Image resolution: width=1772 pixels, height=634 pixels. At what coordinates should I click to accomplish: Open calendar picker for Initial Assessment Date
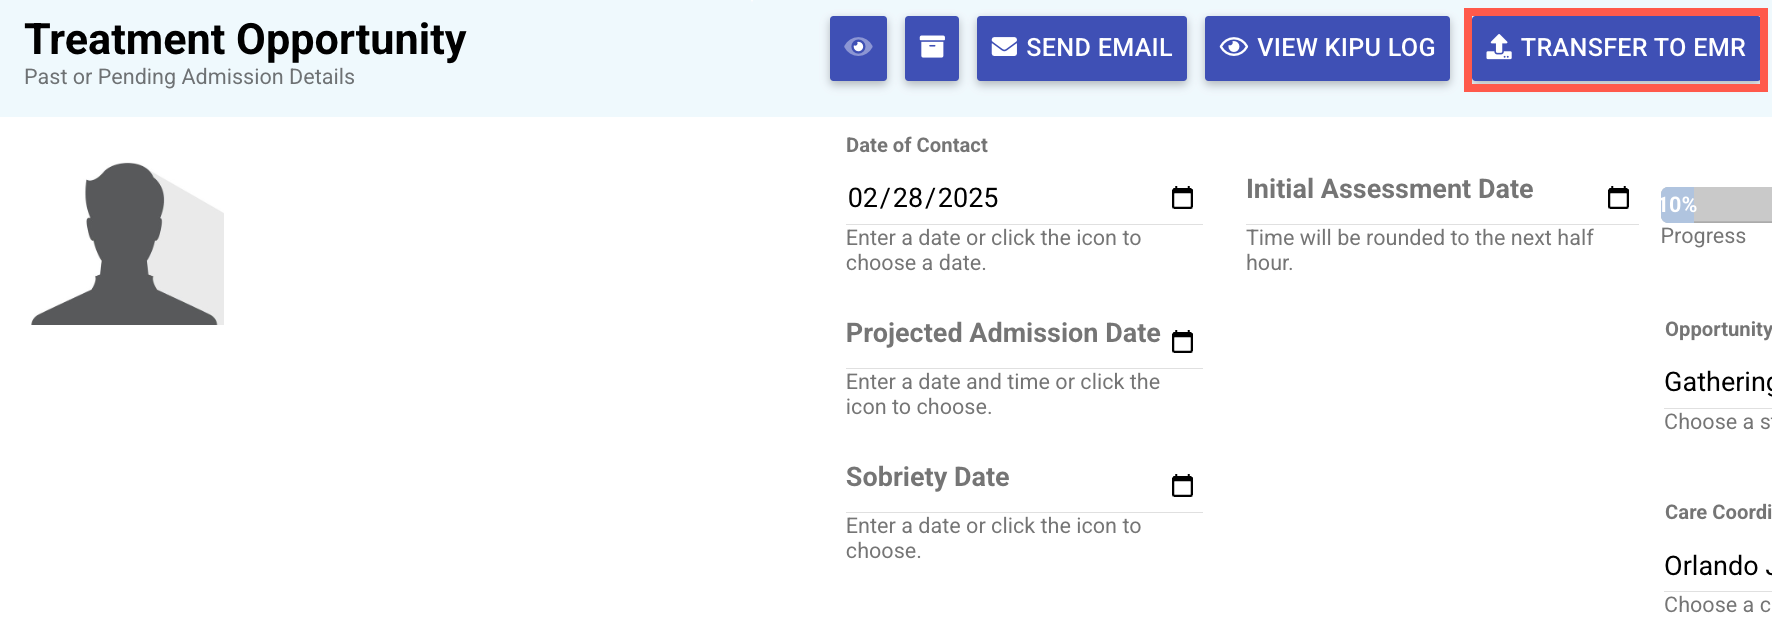(x=1618, y=198)
